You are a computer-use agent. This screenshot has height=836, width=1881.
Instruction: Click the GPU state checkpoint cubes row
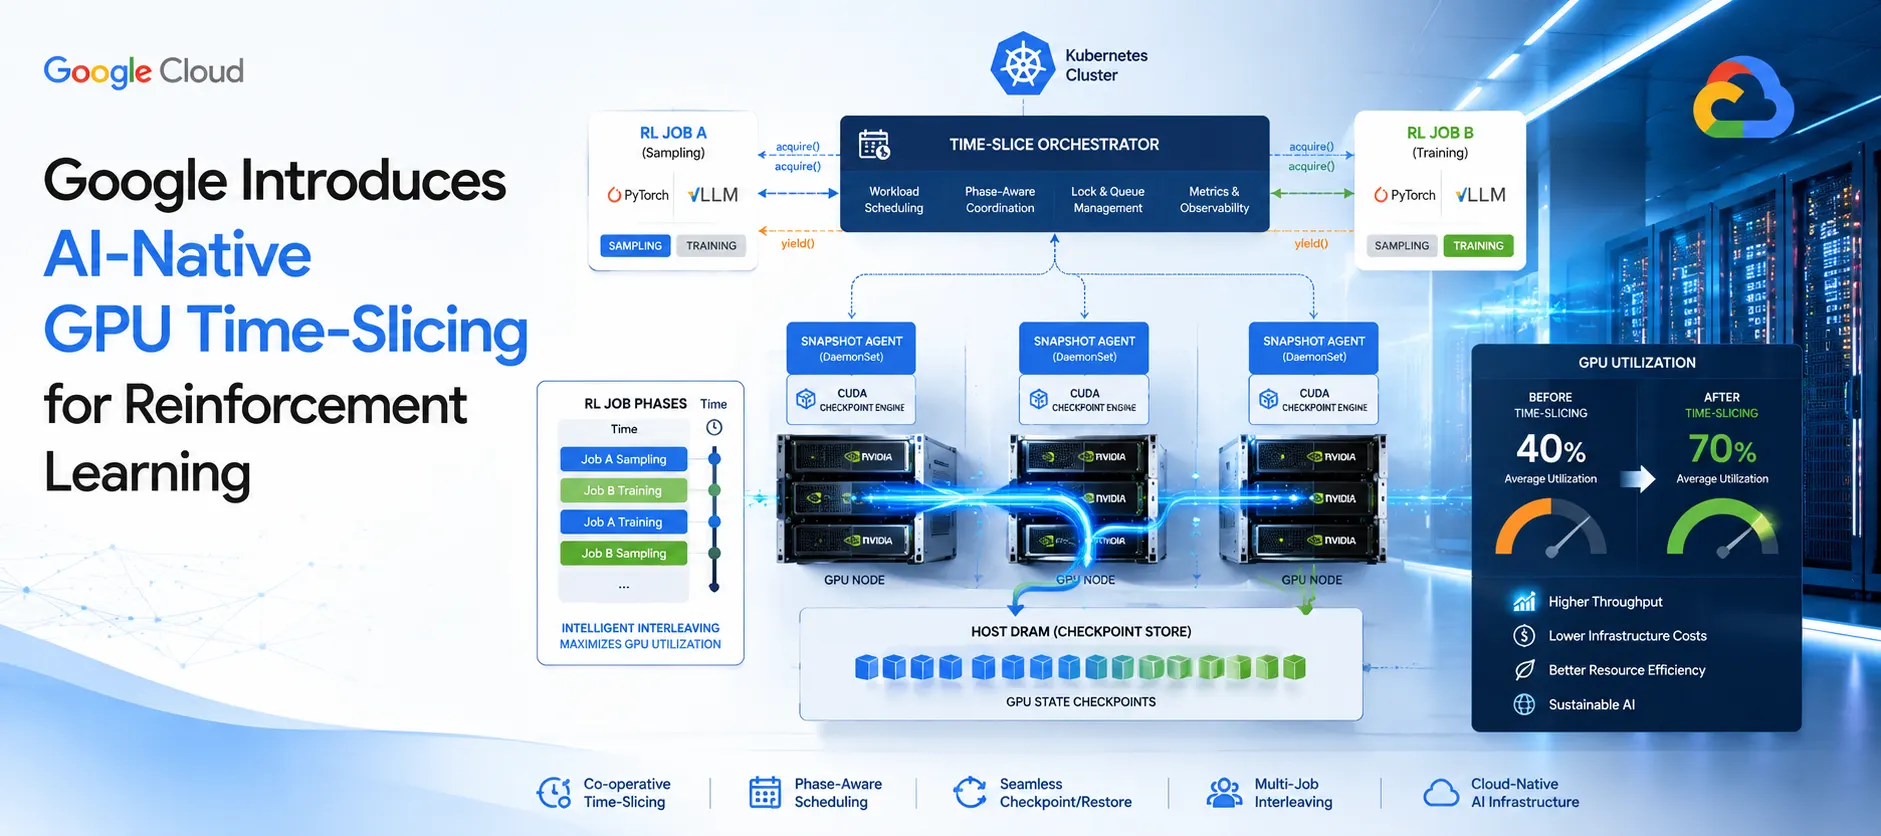point(1080,667)
